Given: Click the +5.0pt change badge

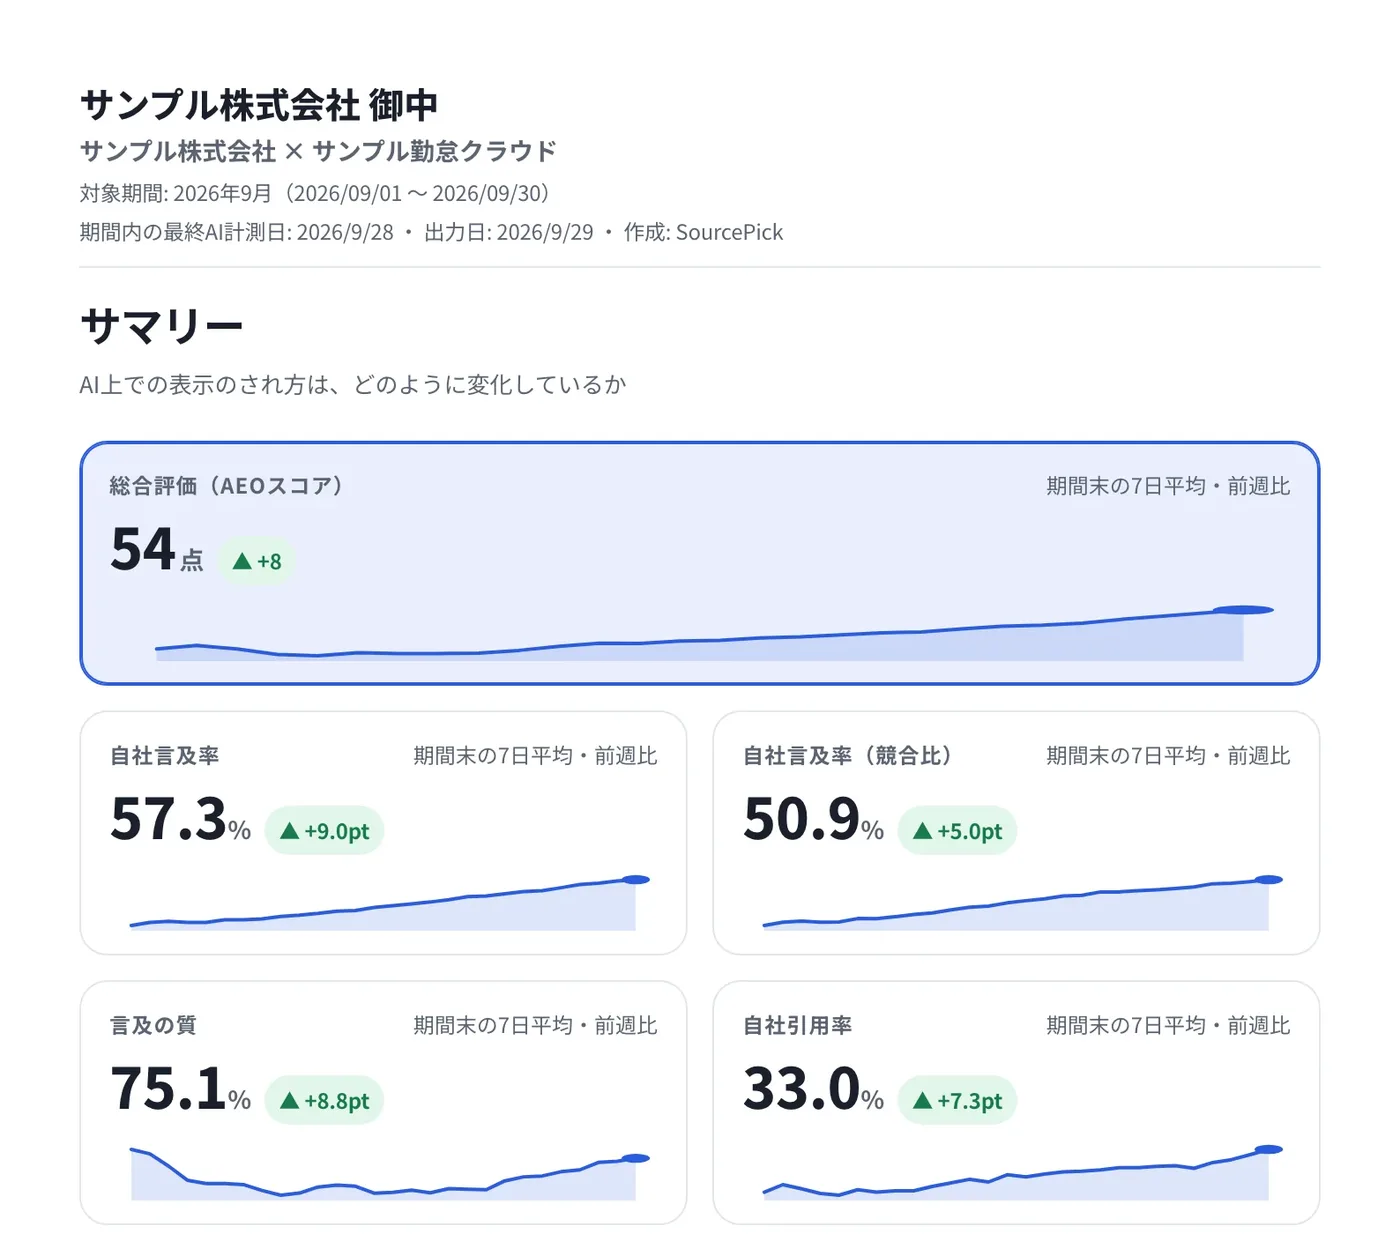Looking at the screenshot, I should (957, 831).
